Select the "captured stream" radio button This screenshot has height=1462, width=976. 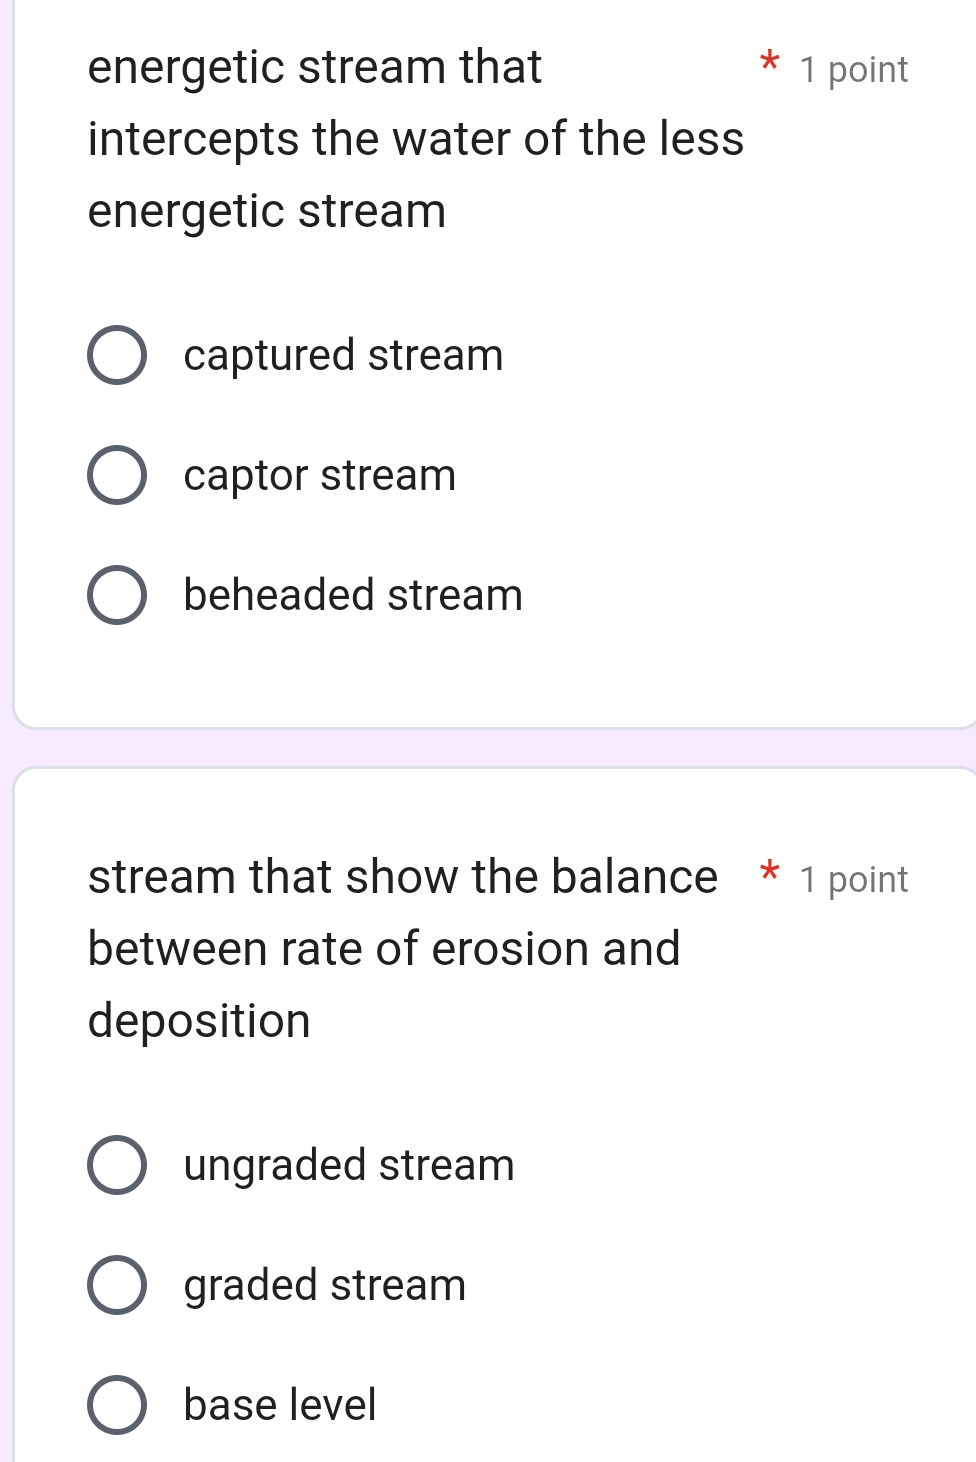click(117, 355)
